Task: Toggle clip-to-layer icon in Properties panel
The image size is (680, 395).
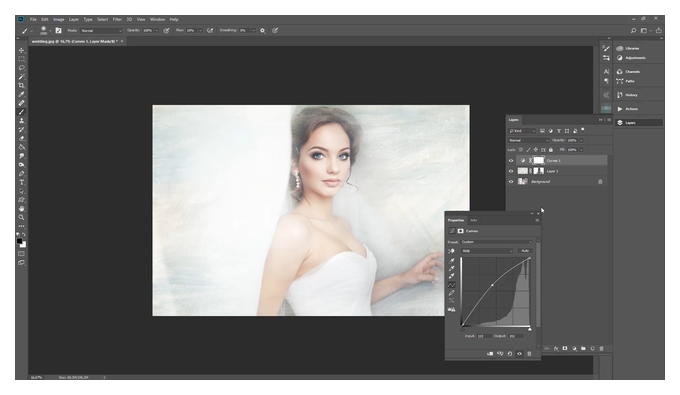Action: tap(490, 353)
